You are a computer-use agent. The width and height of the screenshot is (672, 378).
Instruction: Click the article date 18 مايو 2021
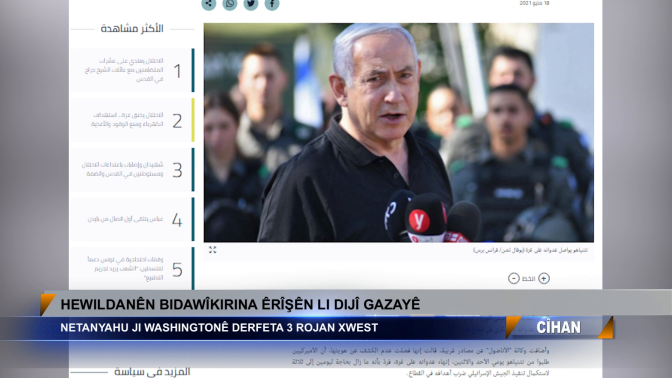[534, 3]
